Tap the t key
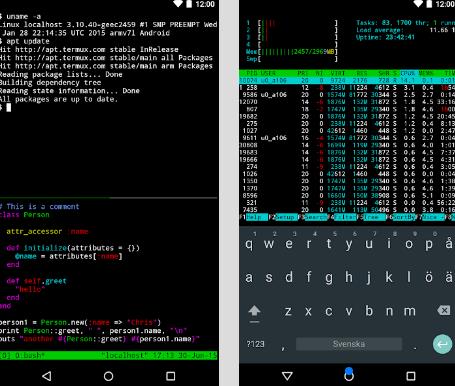The width and height of the screenshot is (455, 386). coord(329,244)
